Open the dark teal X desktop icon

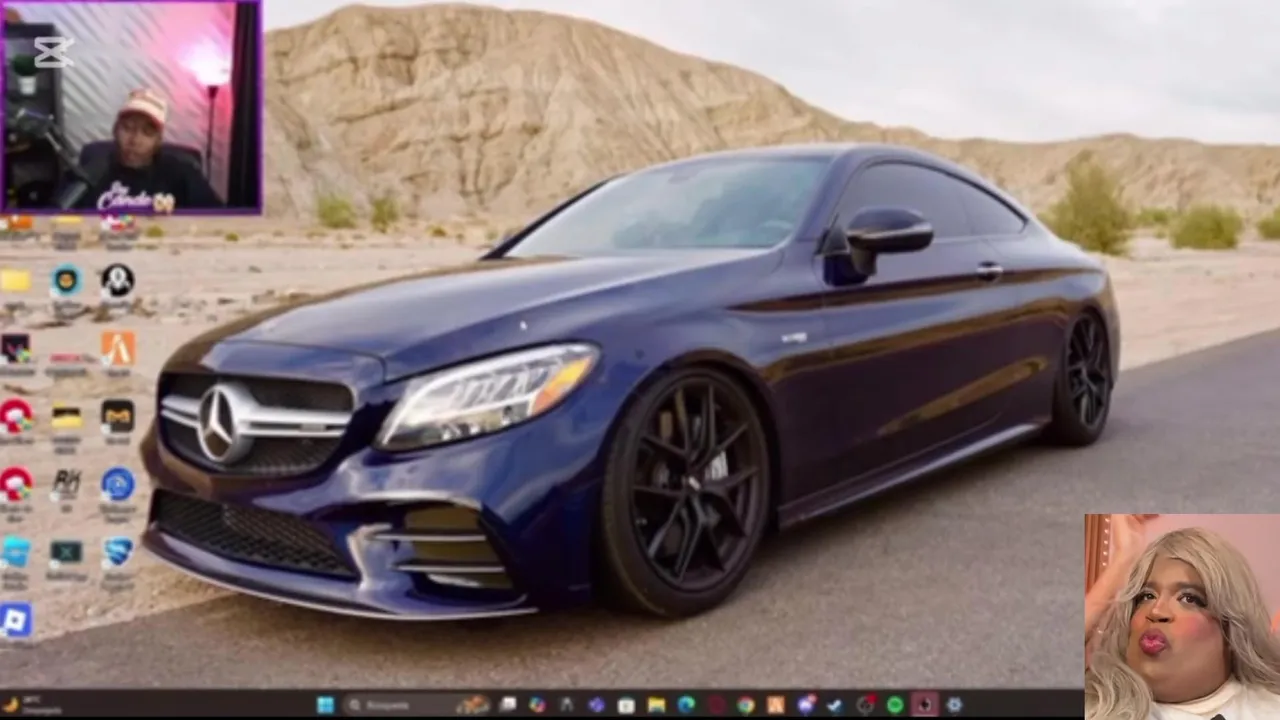66,551
